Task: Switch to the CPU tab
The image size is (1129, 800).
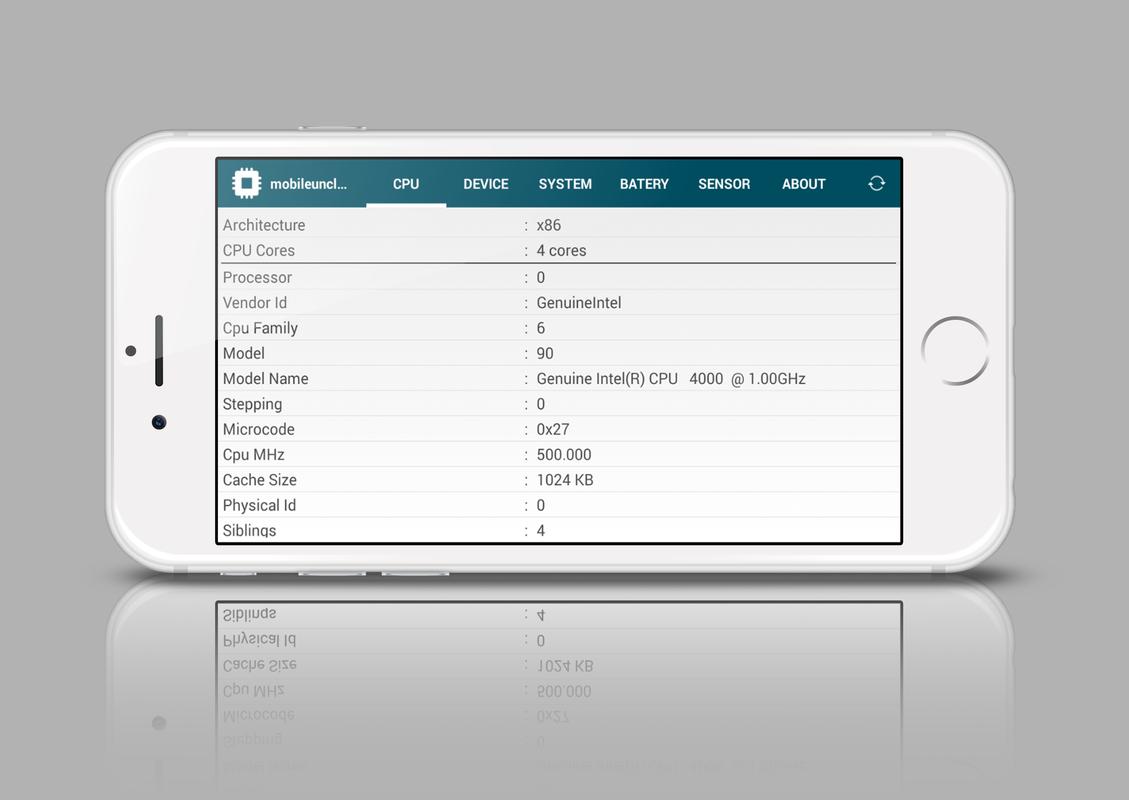Action: tap(406, 184)
